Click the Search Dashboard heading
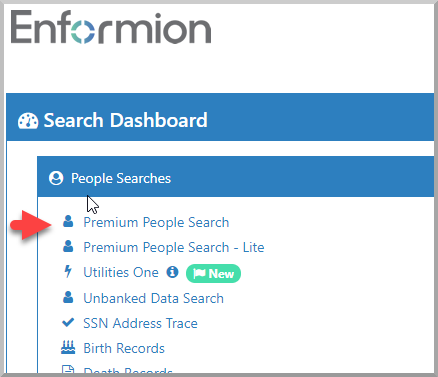 pos(125,120)
